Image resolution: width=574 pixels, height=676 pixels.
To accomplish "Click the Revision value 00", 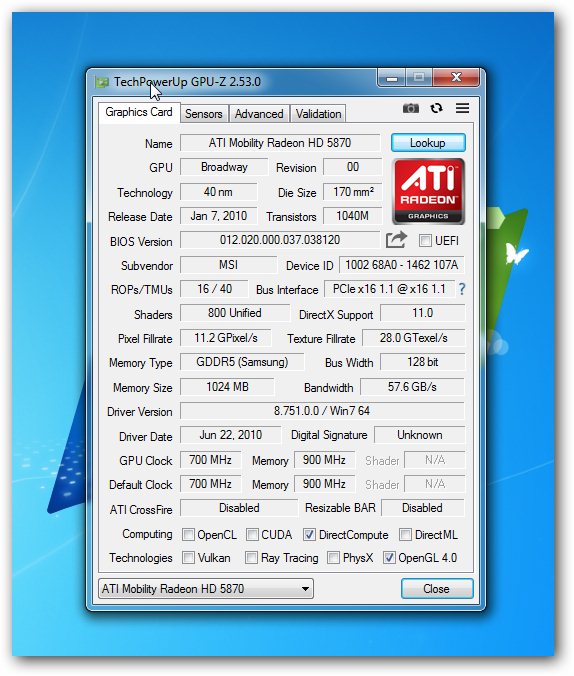I will pyautogui.click(x=353, y=167).
